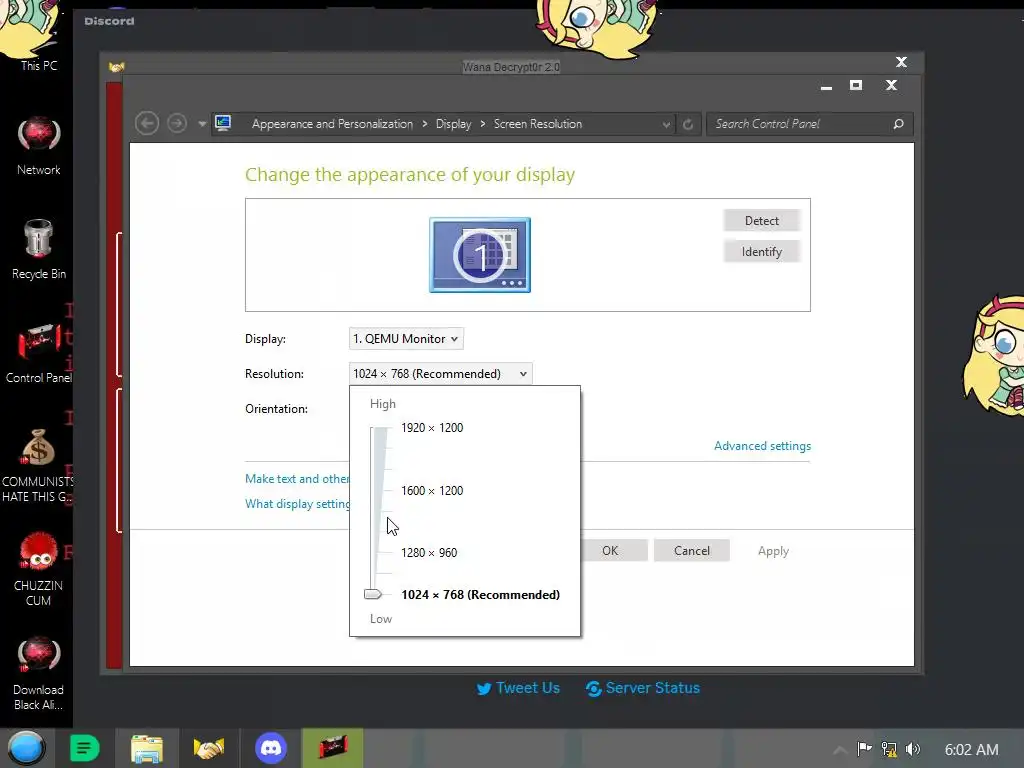Select monitor 1 thumbnail
Image resolution: width=1024 pixels, height=768 pixels.
click(480, 255)
